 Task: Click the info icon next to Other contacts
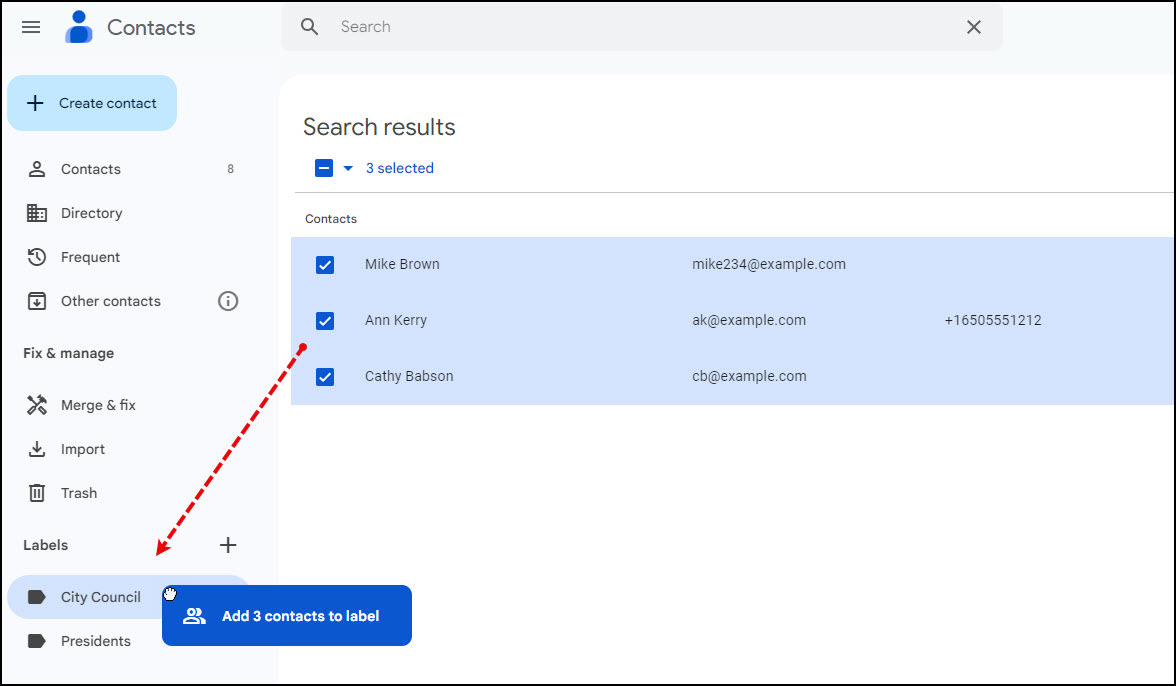[227, 300]
